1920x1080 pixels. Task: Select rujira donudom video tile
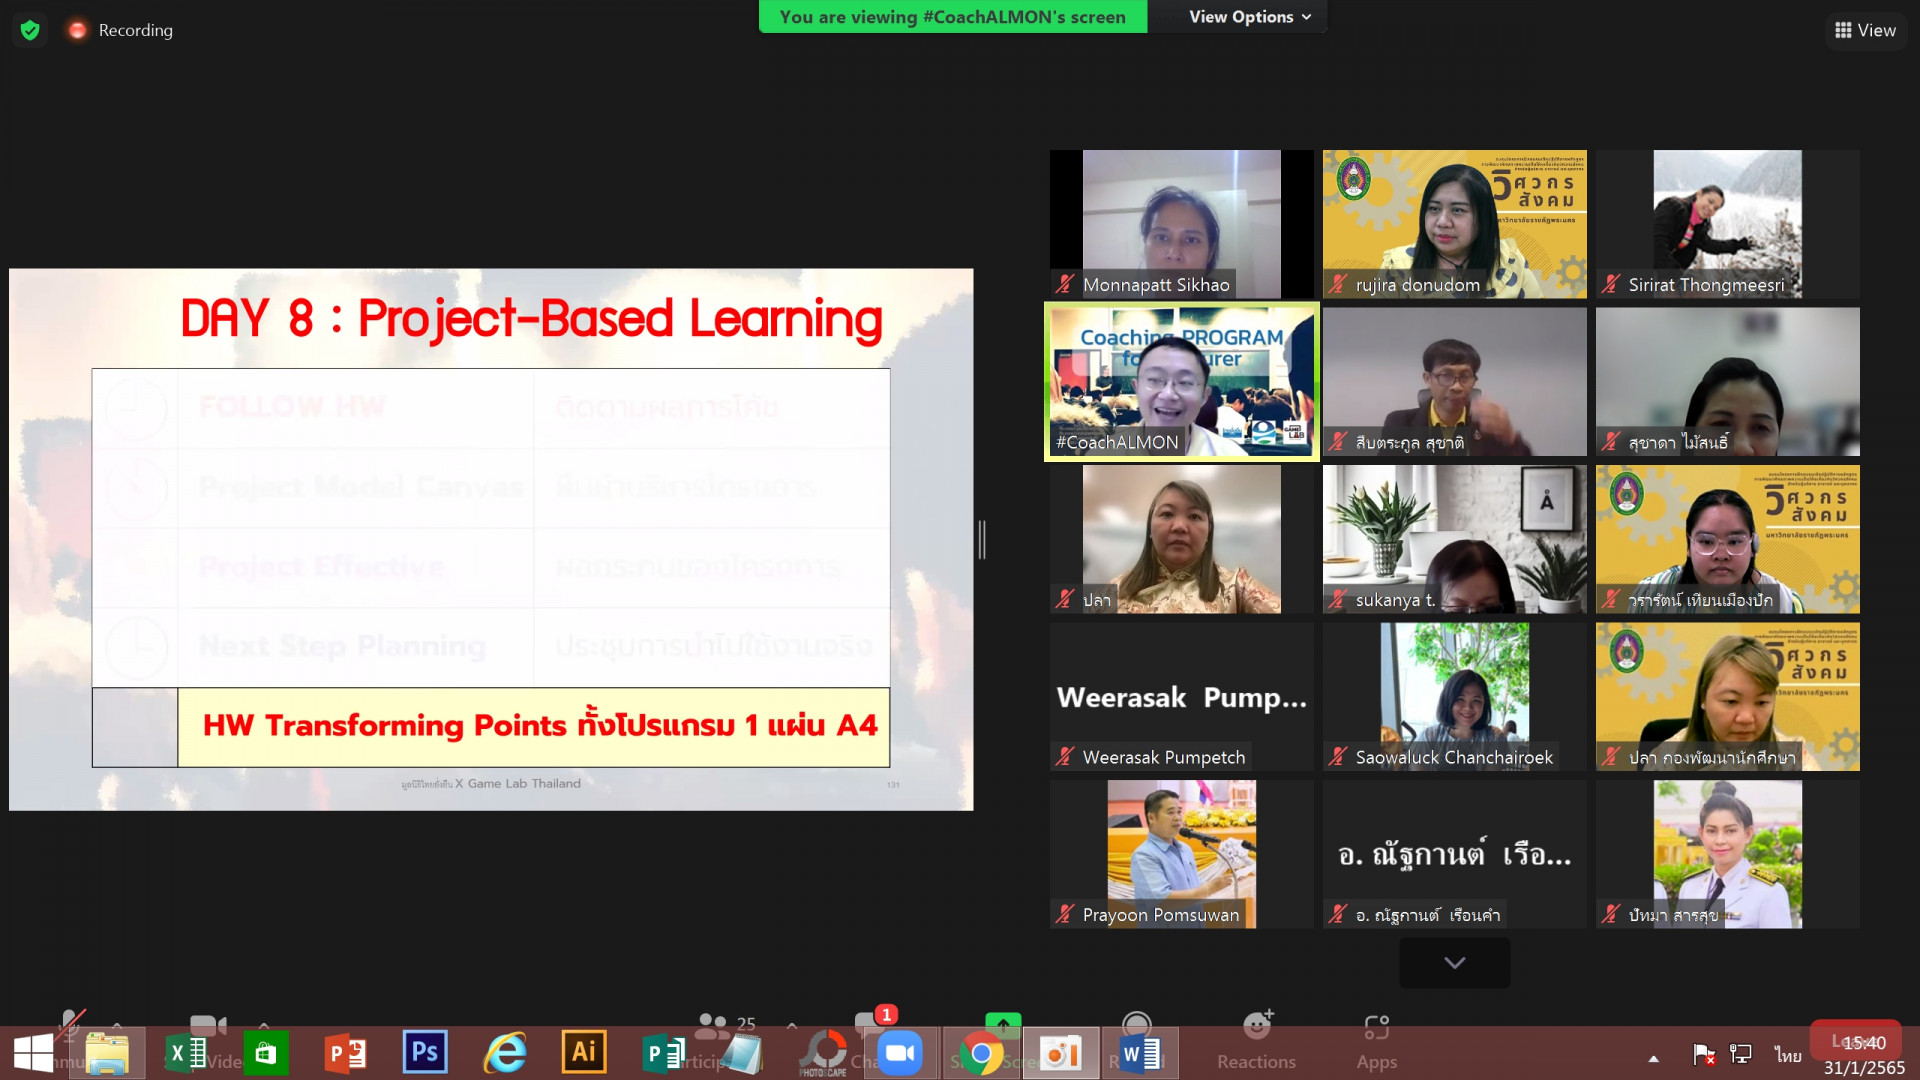[1455, 224]
